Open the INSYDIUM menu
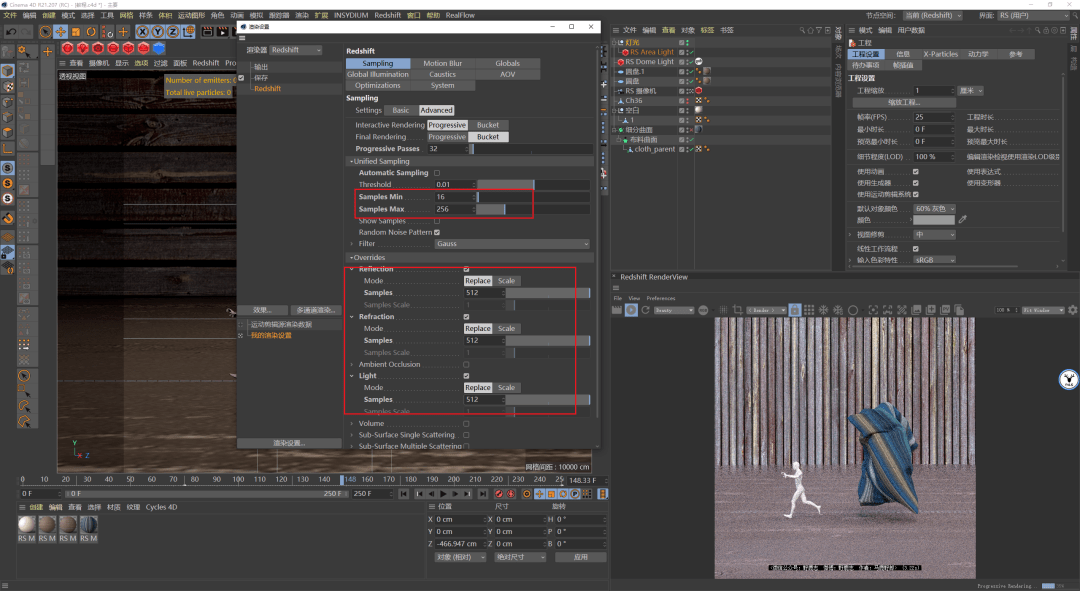 [350, 16]
